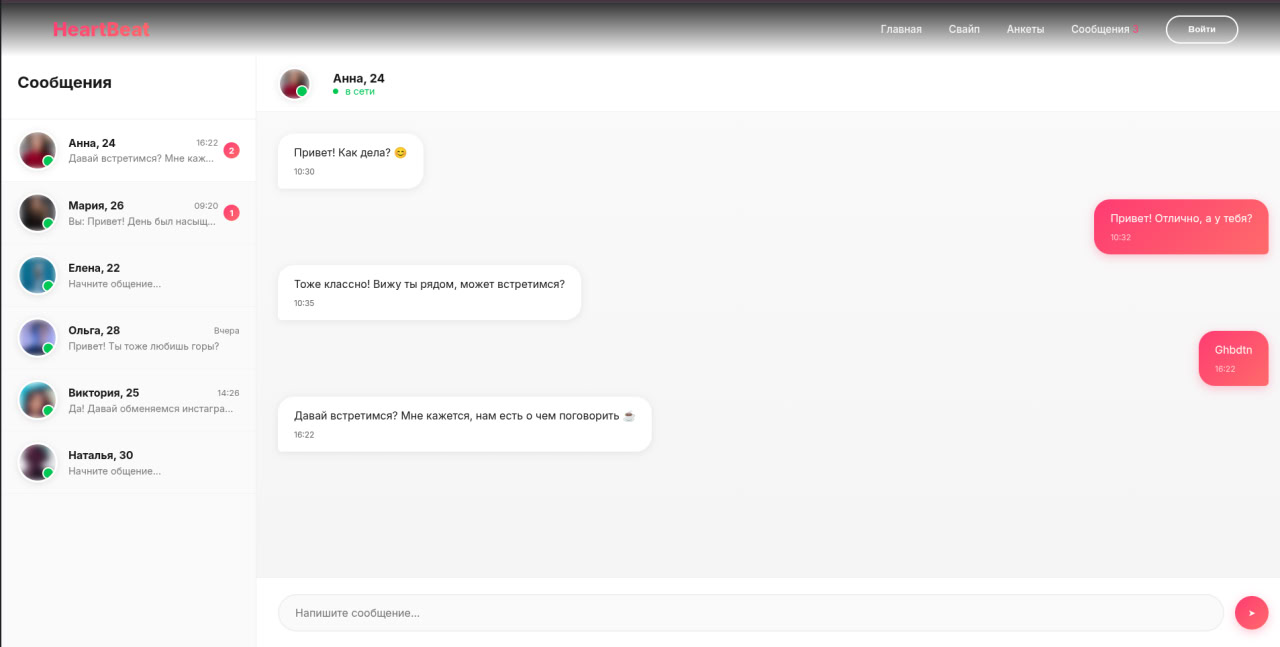Go to the Свайп page

[964, 30]
